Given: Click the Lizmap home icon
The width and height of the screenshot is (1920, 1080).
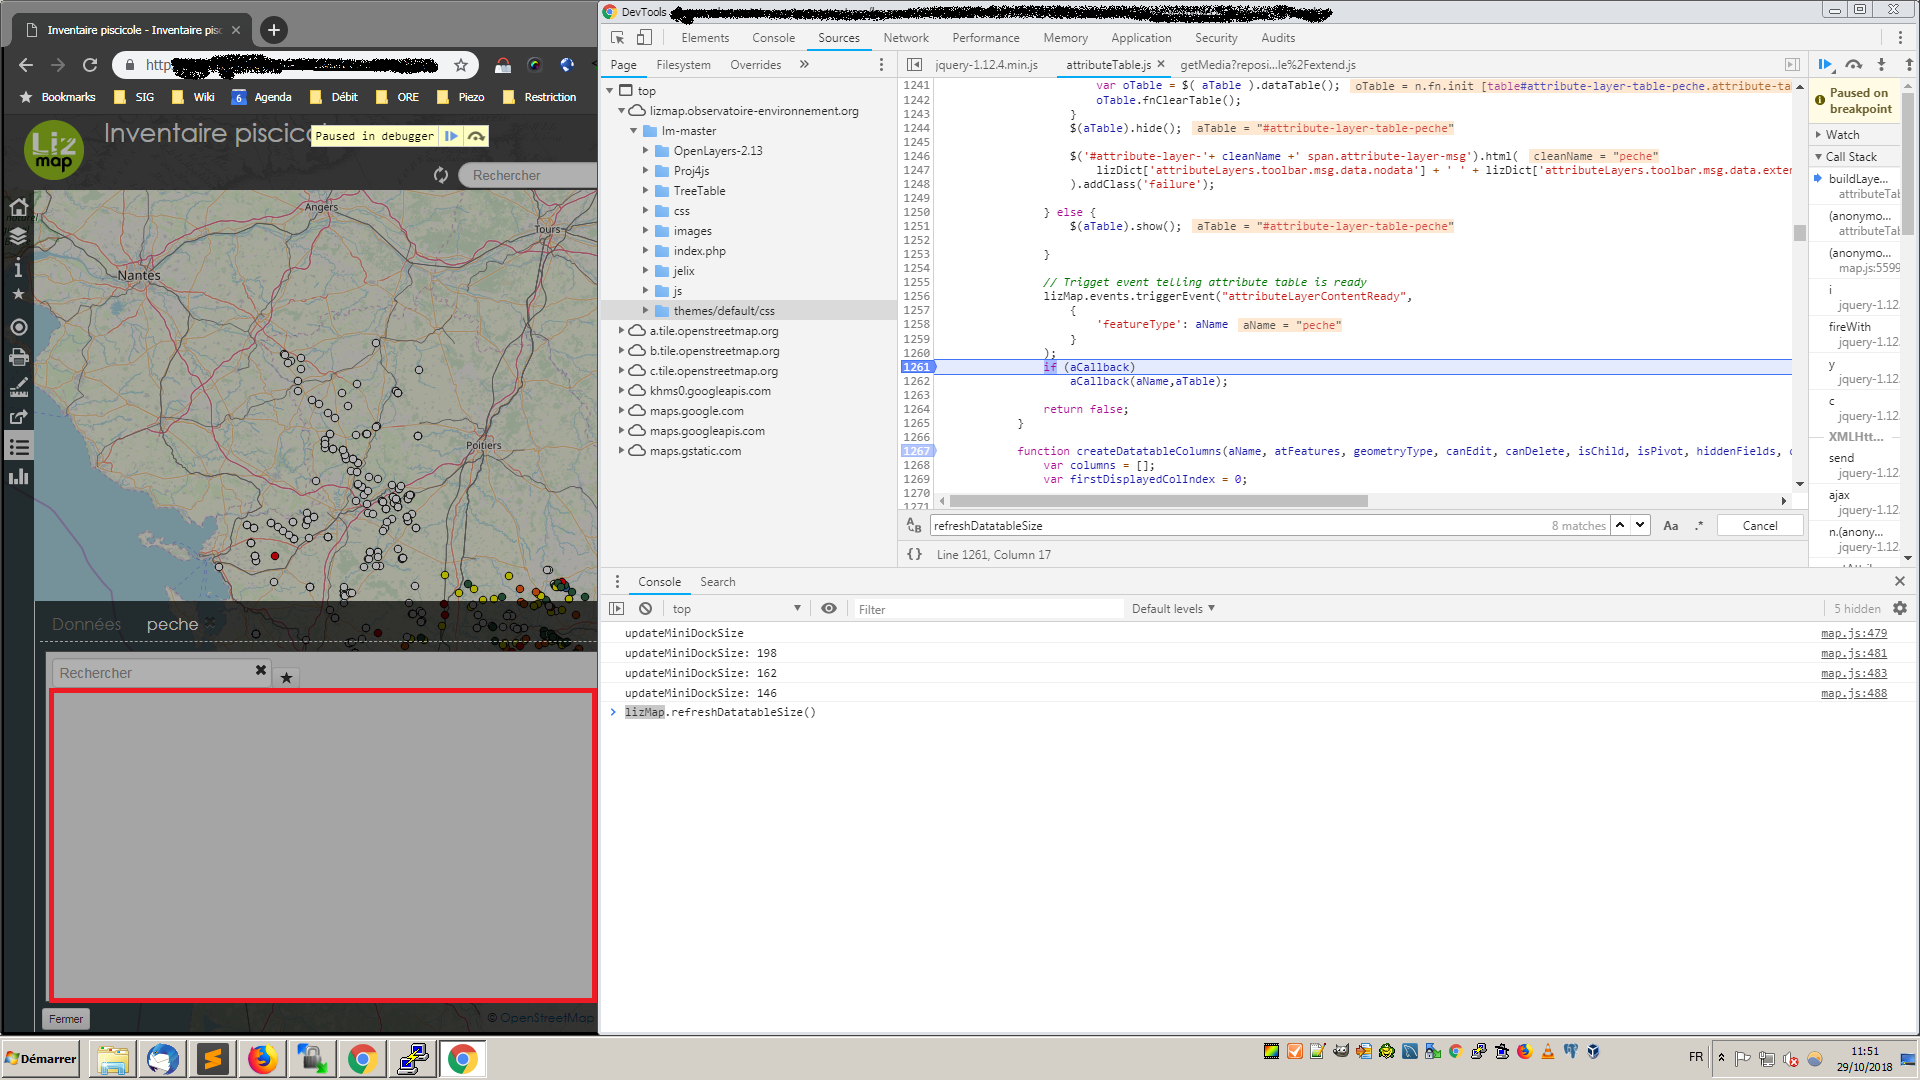Looking at the screenshot, I should tap(18, 207).
